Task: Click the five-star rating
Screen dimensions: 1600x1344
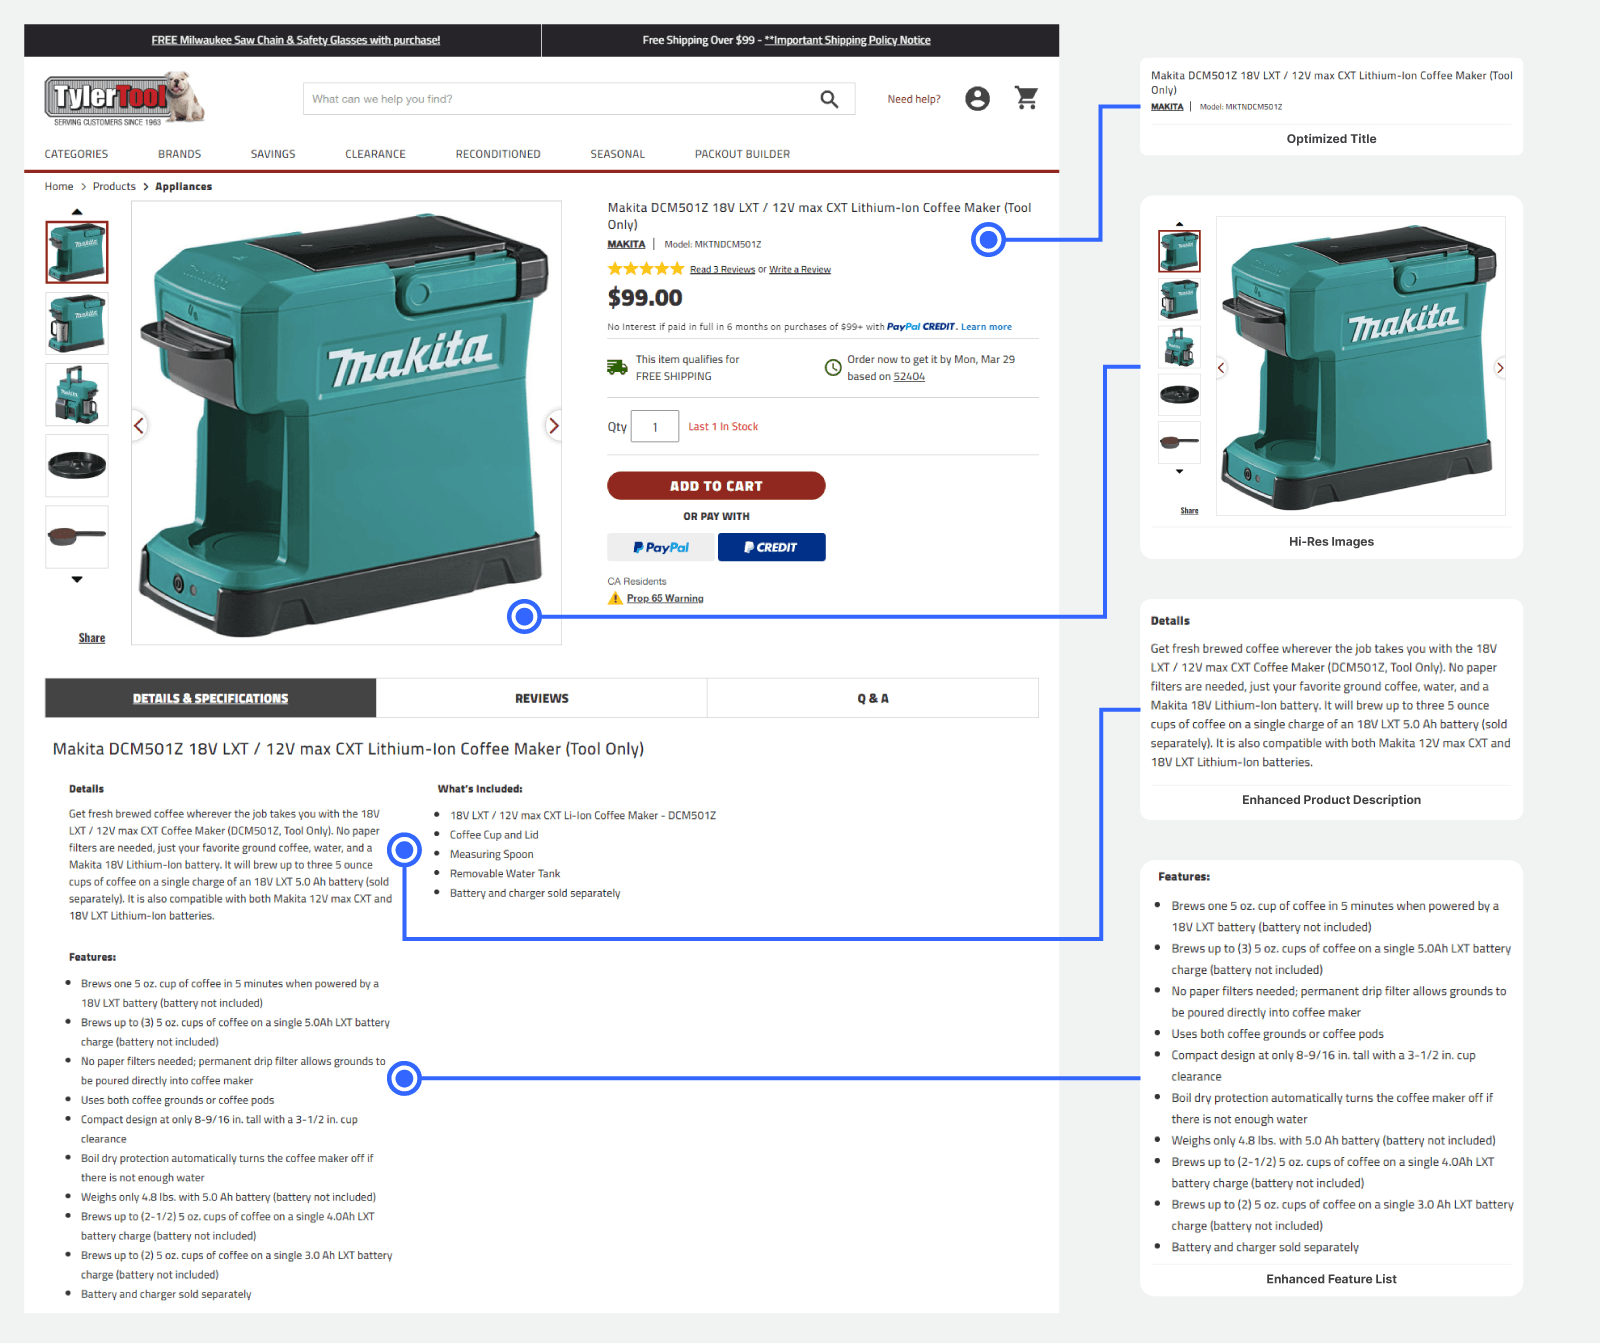Action: click(646, 269)
